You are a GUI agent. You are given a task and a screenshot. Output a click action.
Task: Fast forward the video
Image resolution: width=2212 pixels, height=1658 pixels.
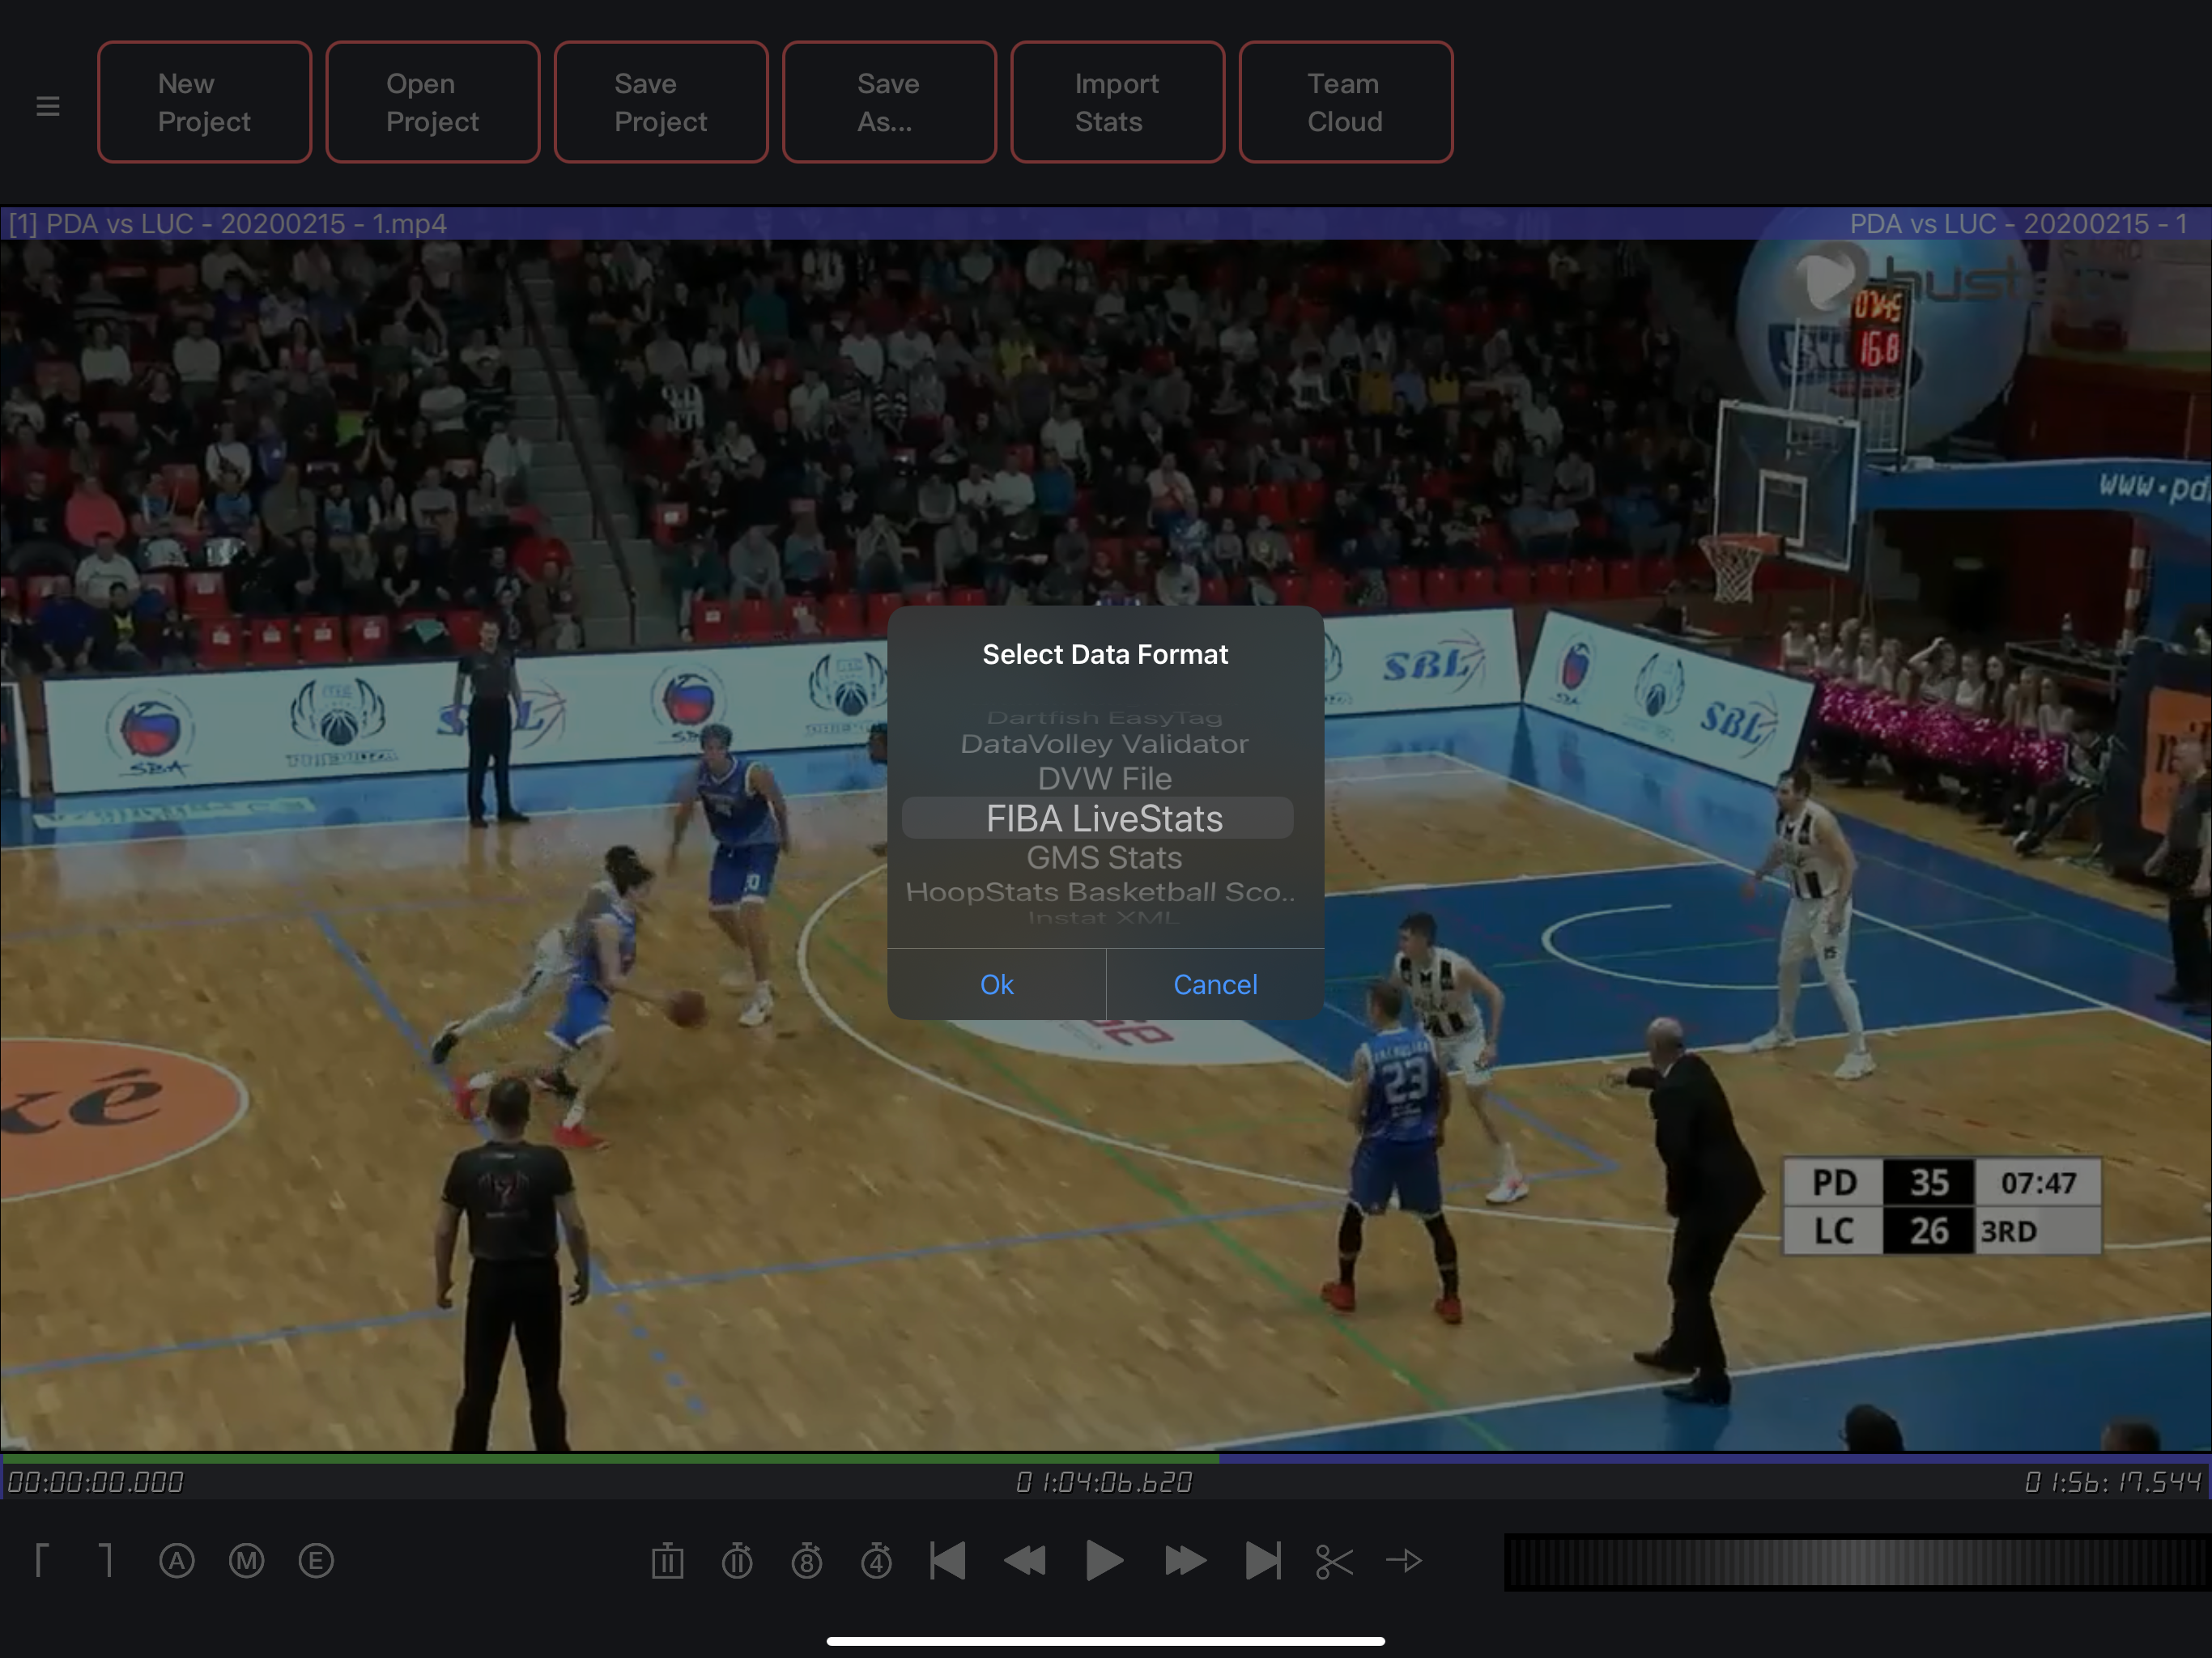coord(1184,1561)
